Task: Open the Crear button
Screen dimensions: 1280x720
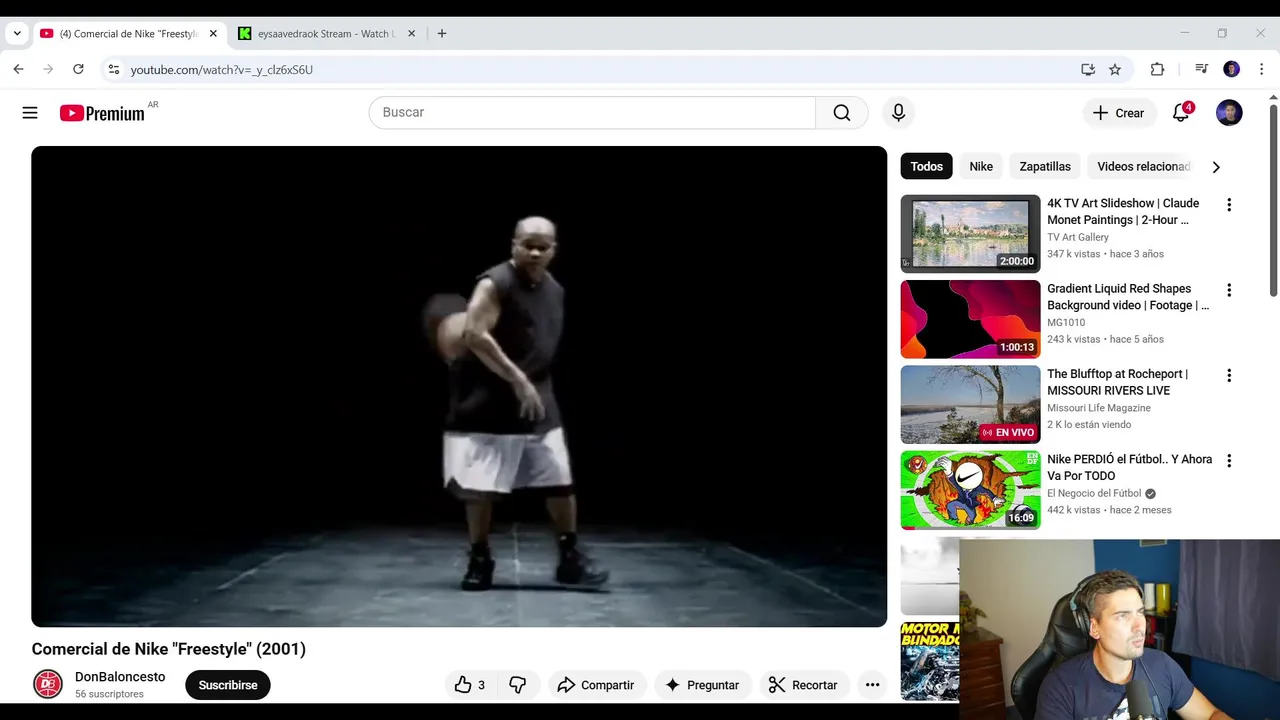Action: 1118,113
